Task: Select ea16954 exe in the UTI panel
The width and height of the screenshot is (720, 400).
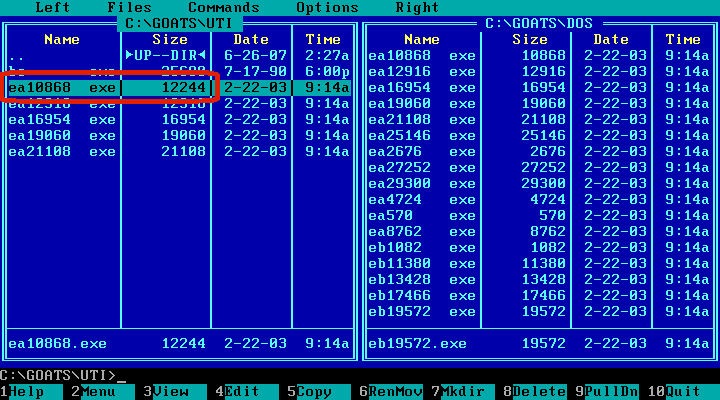Action: click(x=179, y=119)
